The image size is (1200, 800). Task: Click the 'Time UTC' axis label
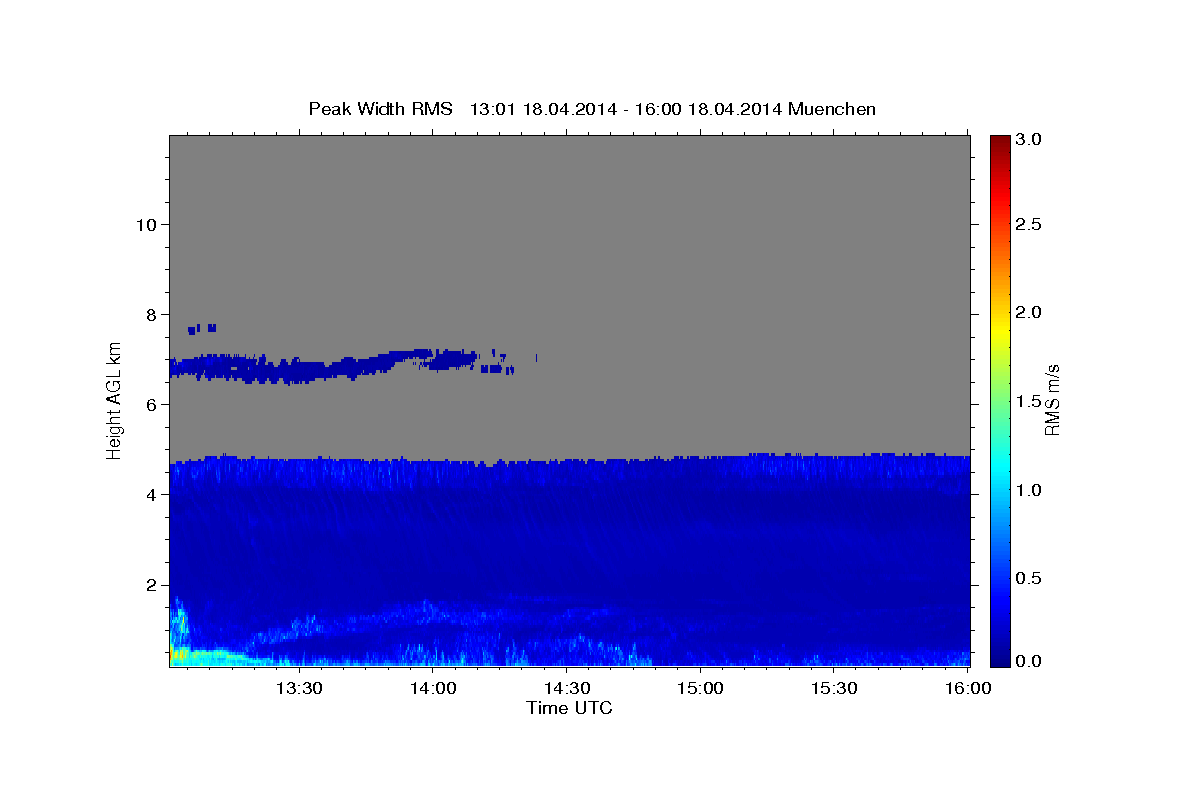click(x=569, y=708)
